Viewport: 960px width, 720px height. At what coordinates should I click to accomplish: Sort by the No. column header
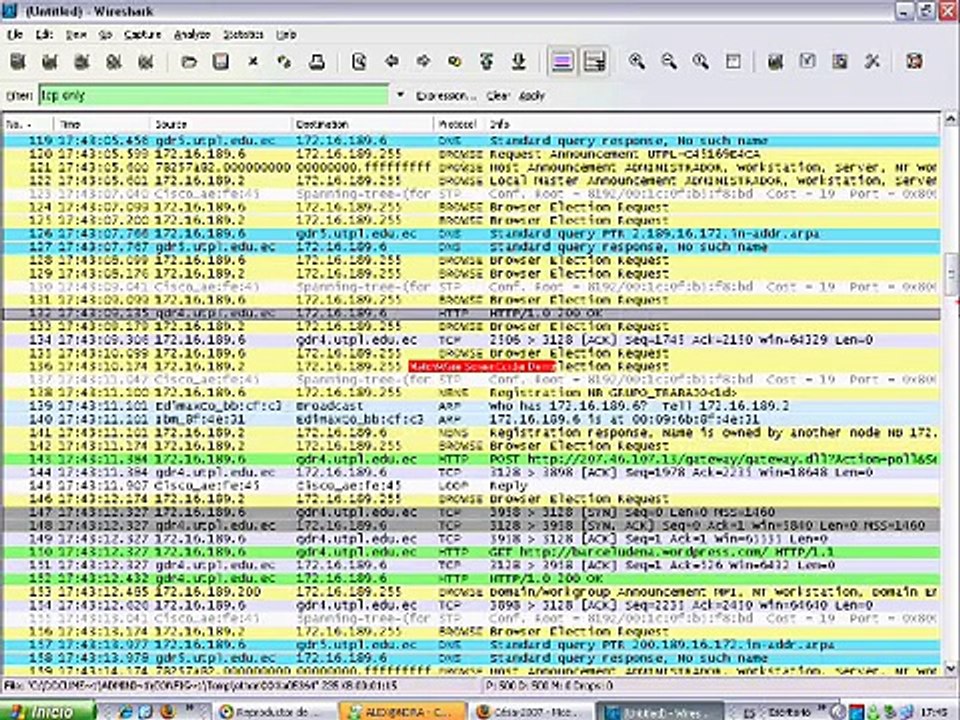tap(28, 124)
